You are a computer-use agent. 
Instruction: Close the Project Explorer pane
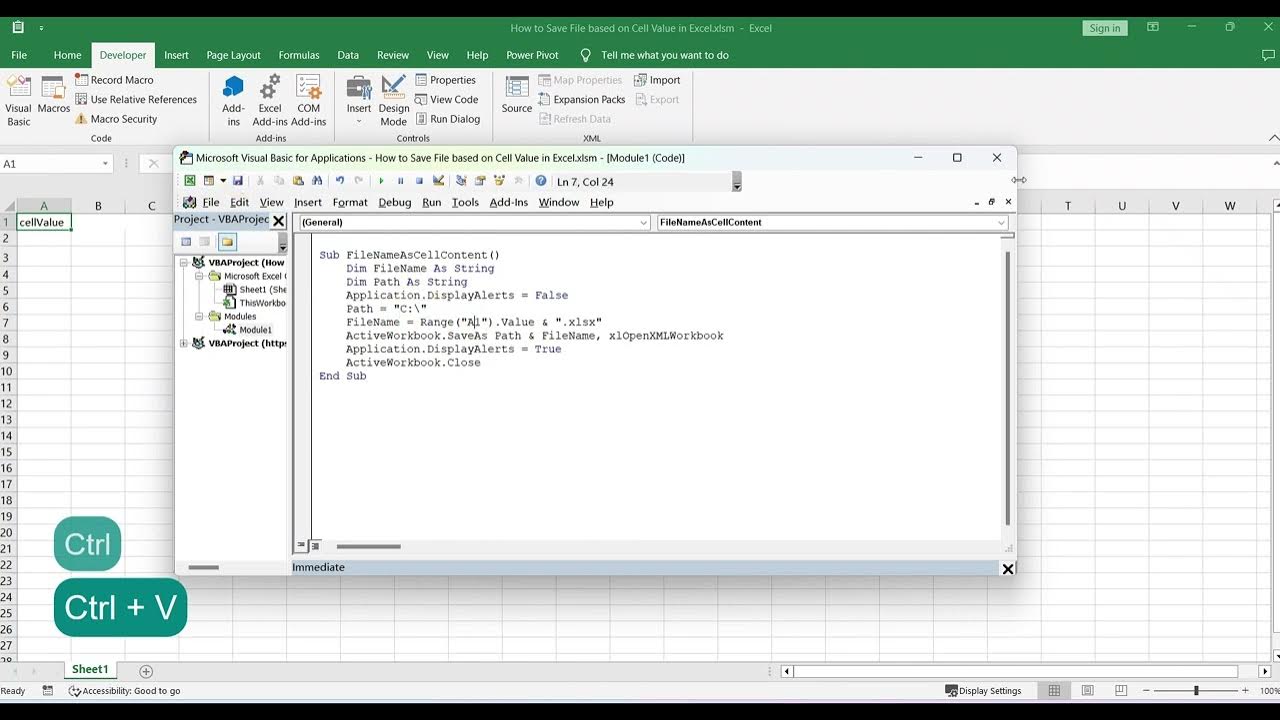point(279,221)
